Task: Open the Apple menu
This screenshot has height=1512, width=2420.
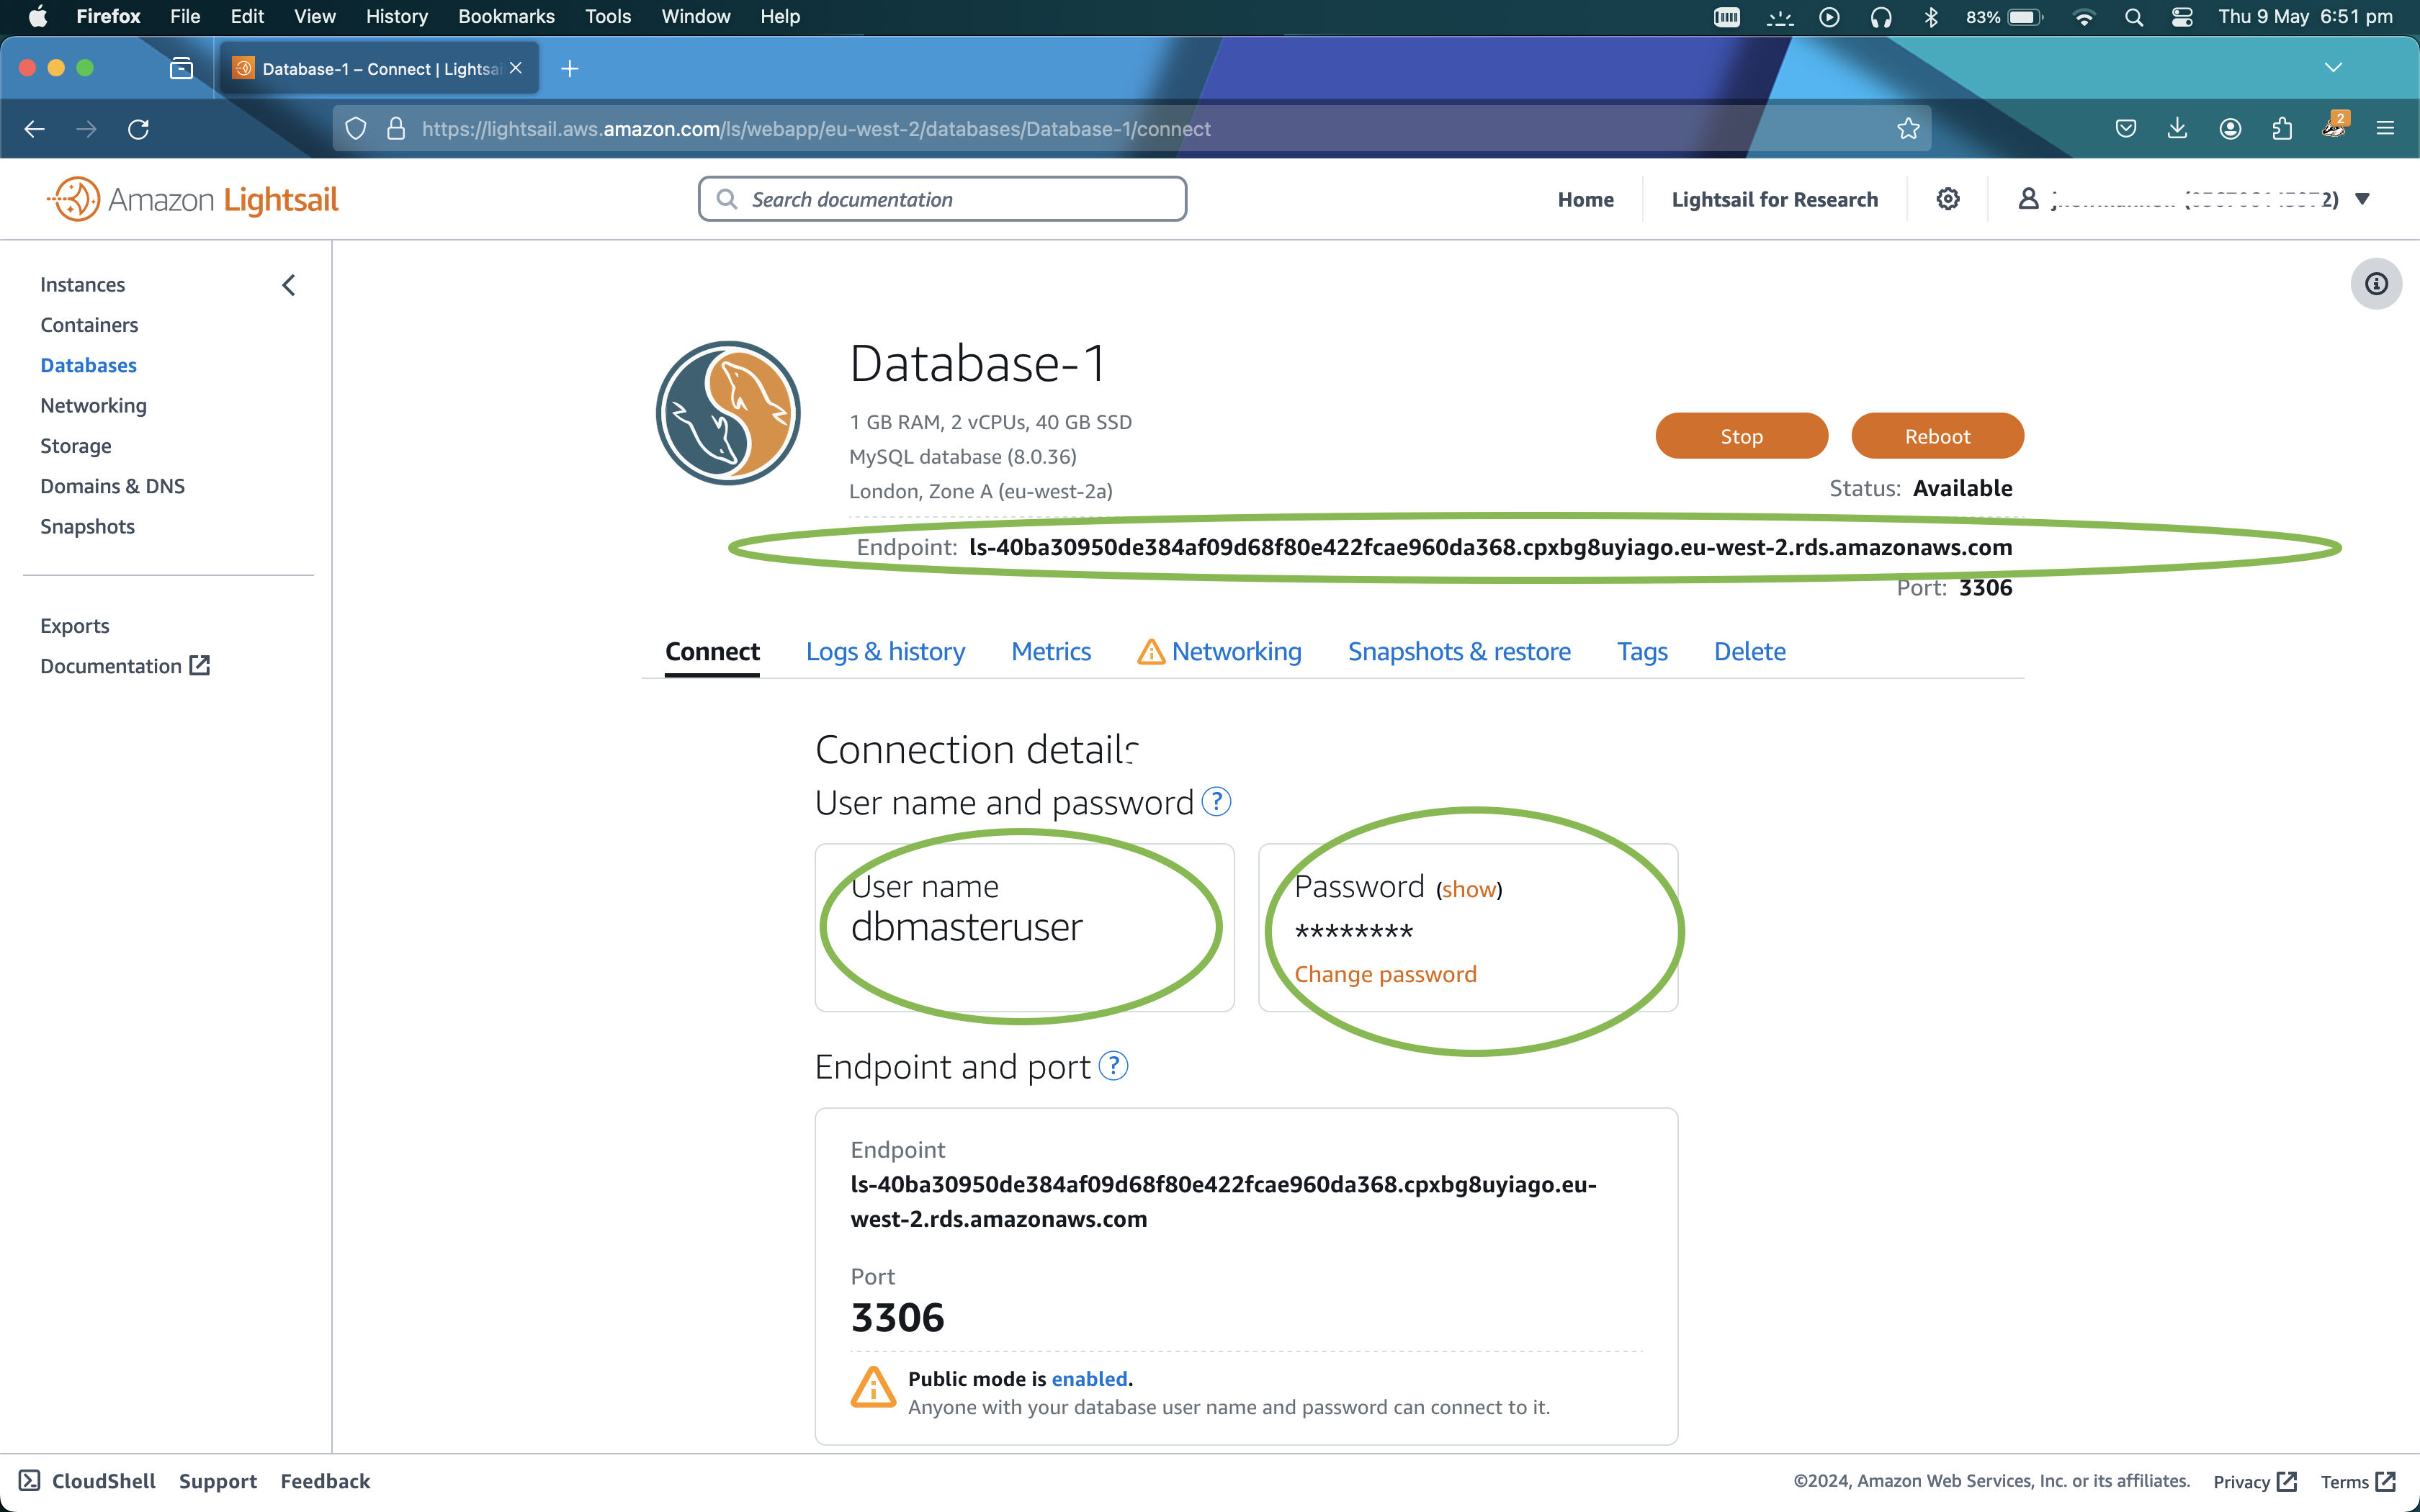Action: (x=38, y=16)
